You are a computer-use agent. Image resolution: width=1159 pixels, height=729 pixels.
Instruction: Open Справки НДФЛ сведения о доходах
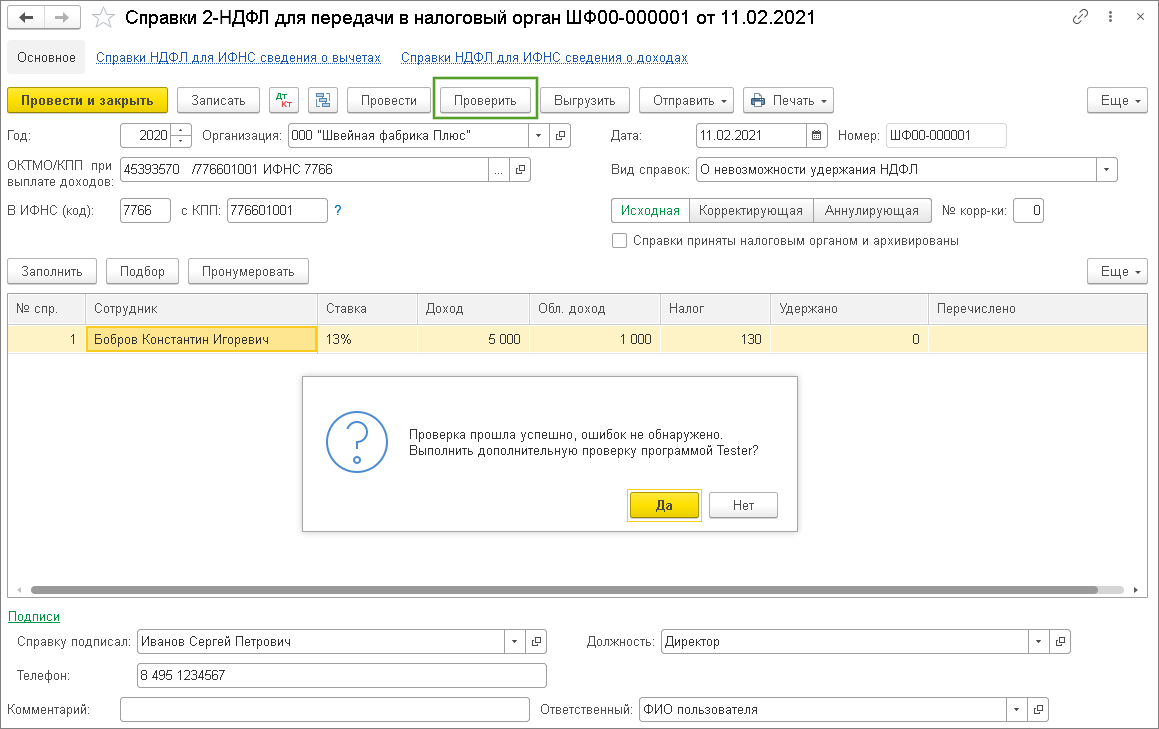tap(544, 57)
